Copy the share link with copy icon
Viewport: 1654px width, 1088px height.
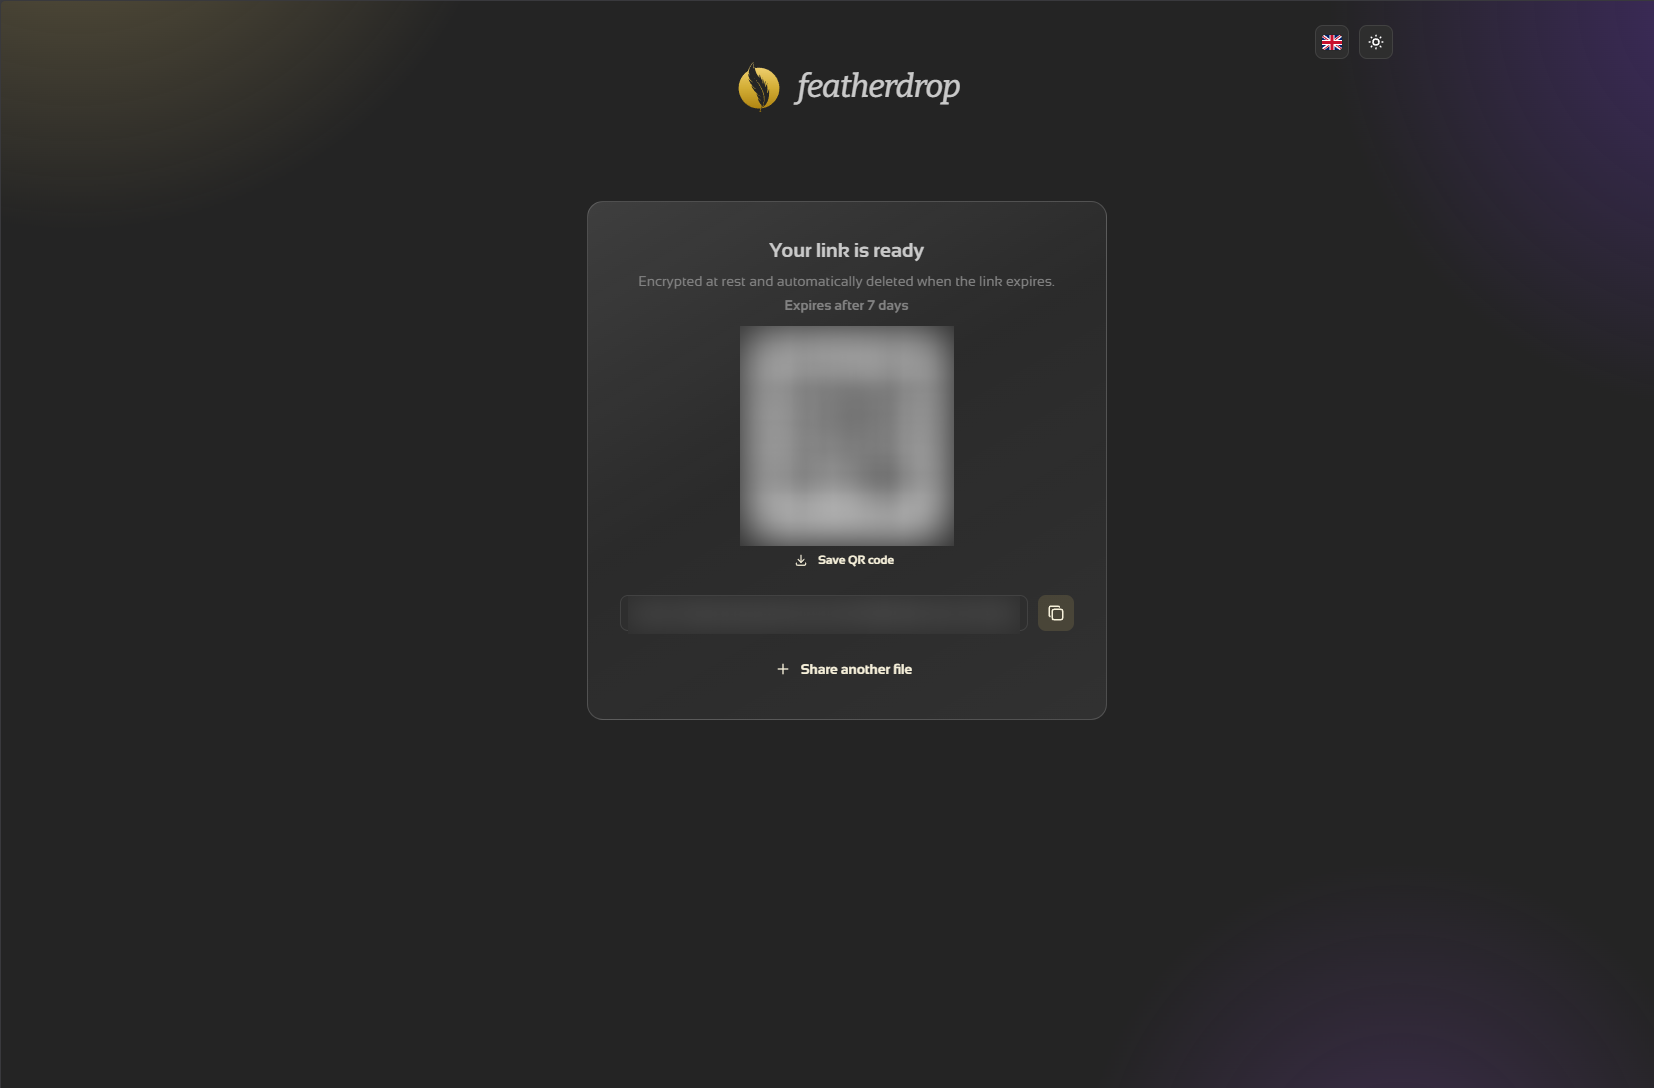1055,613
